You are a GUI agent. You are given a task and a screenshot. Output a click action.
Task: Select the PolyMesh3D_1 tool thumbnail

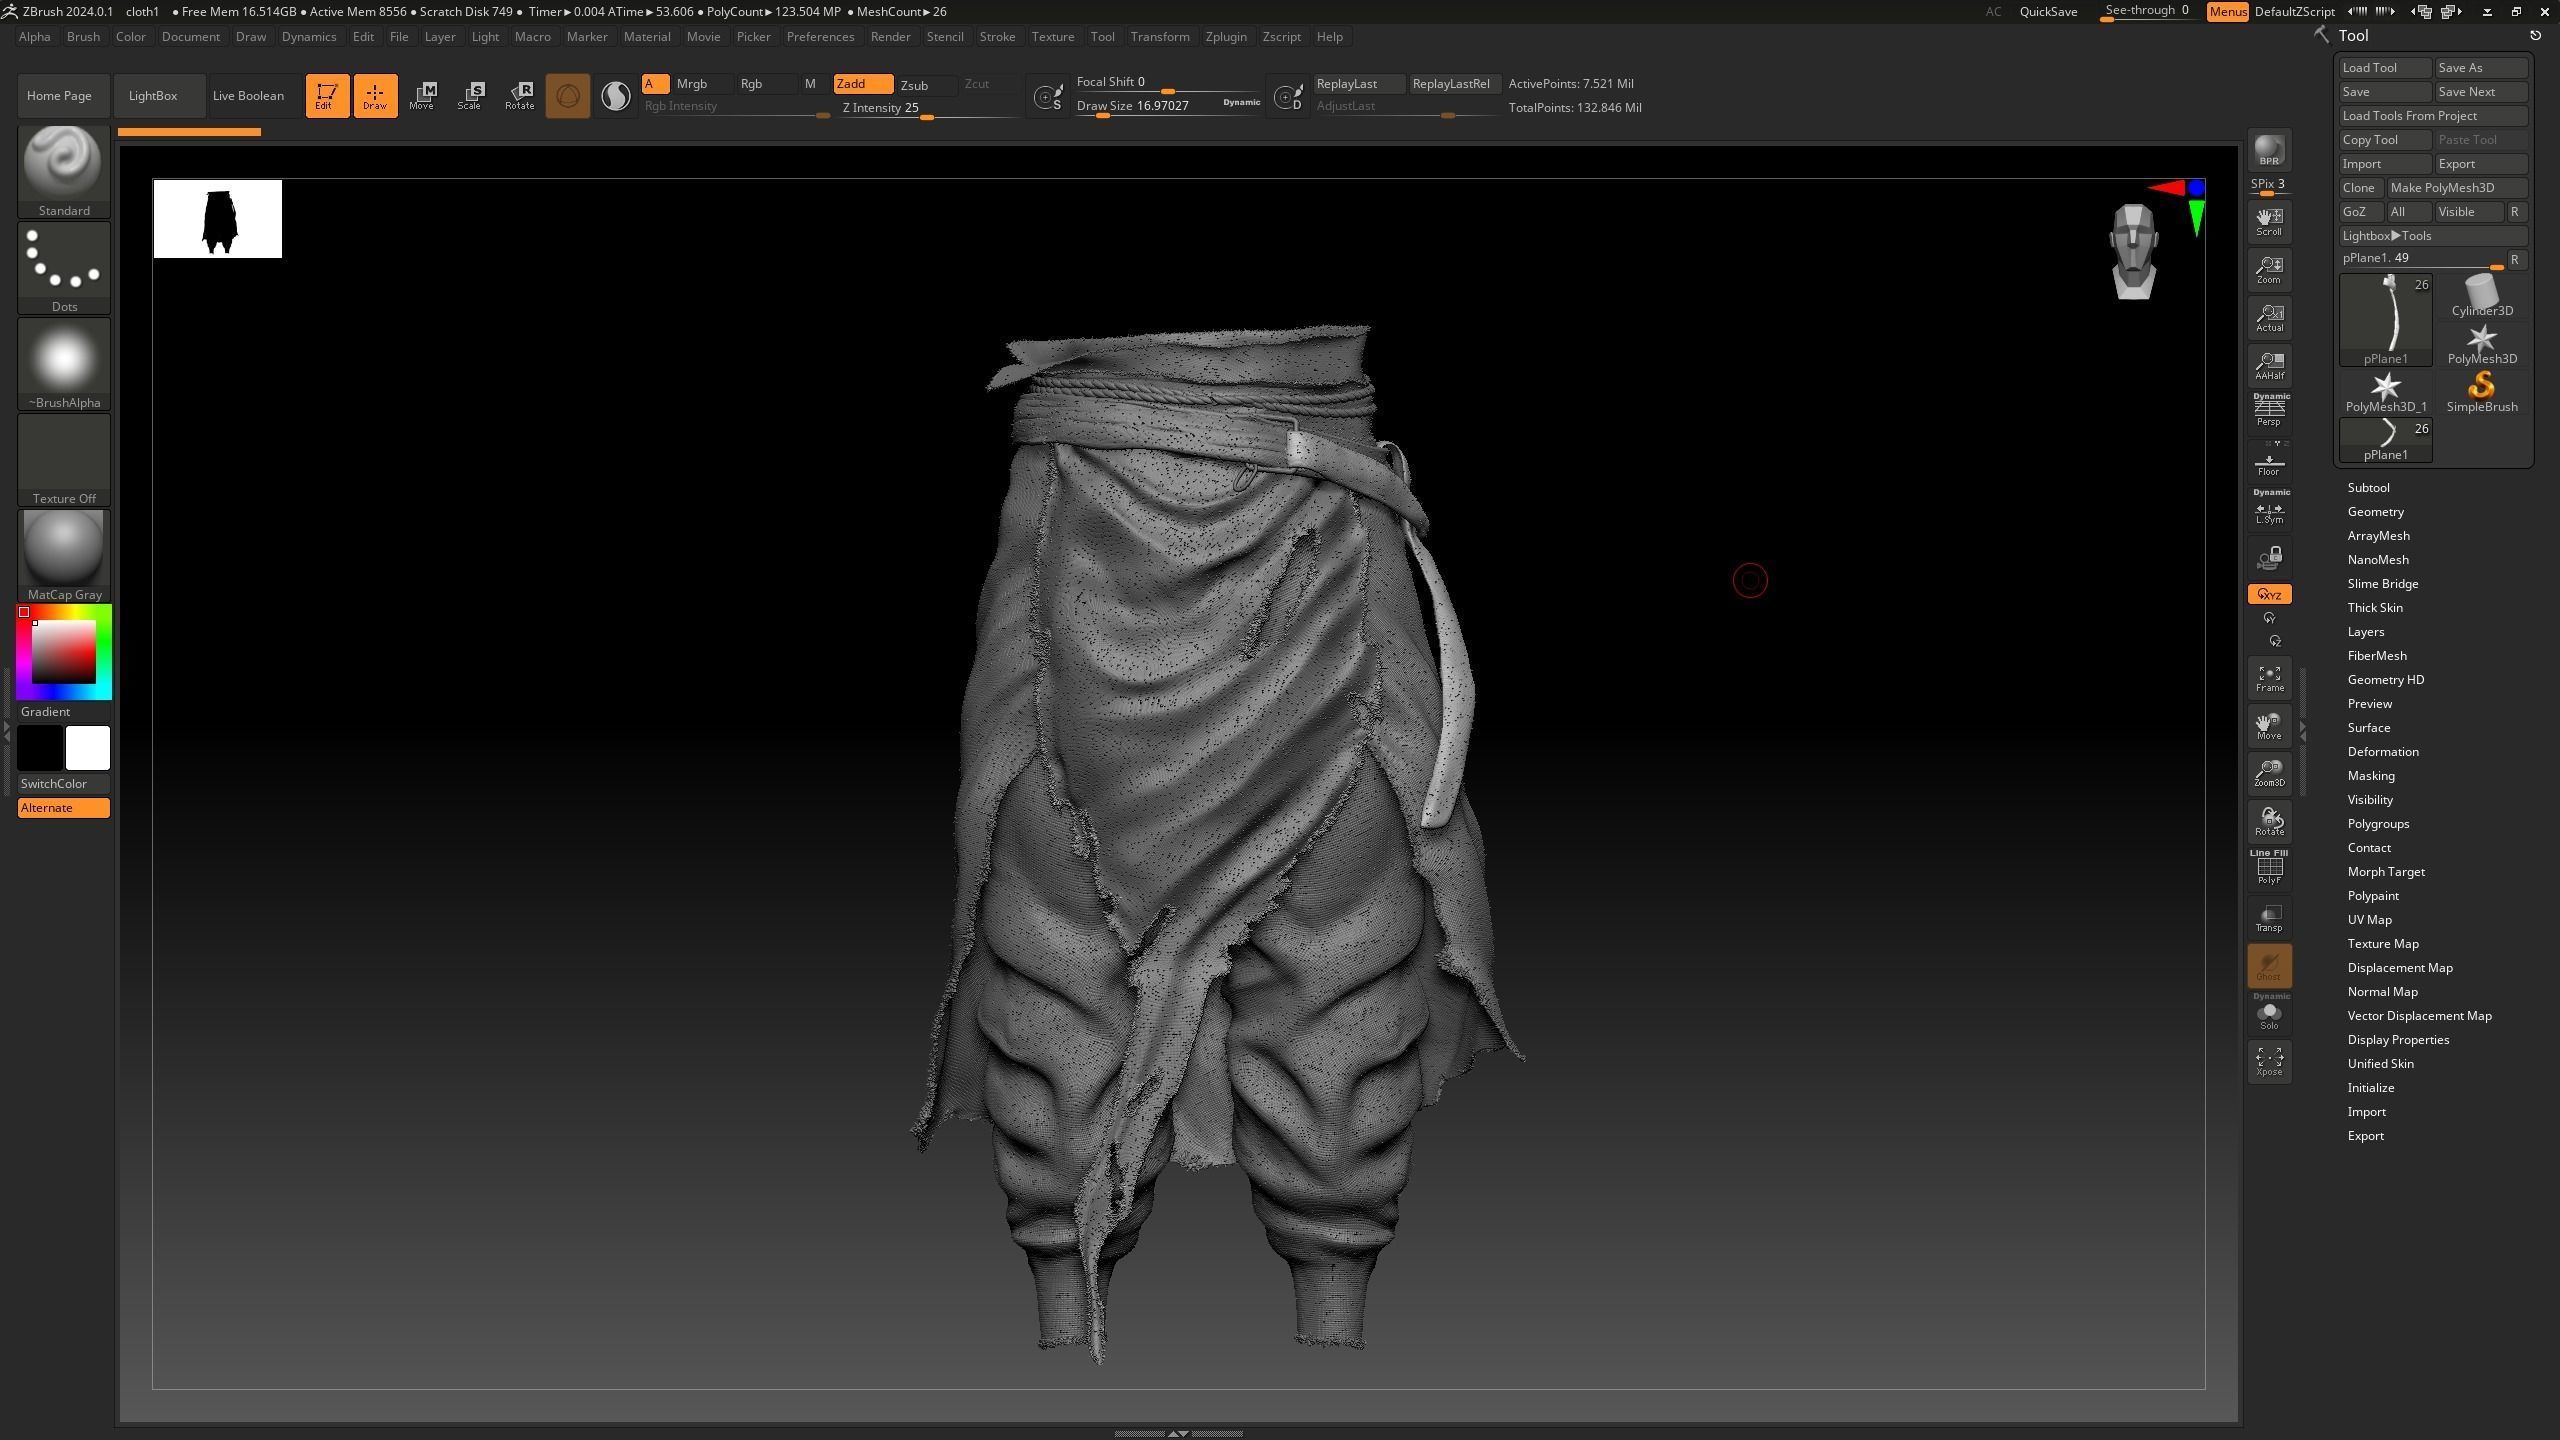pyautogui.click(x=2386, y=392)
